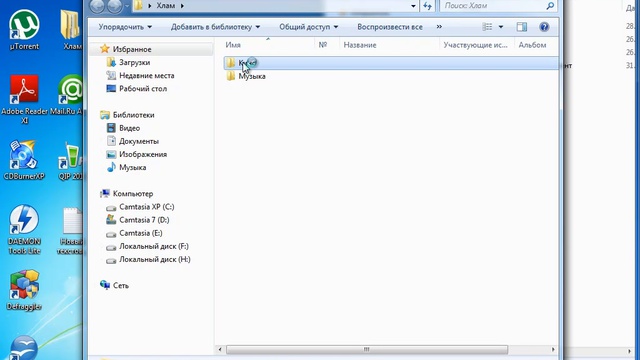
Task: Change view using the view icon
Action: point(487,27)
